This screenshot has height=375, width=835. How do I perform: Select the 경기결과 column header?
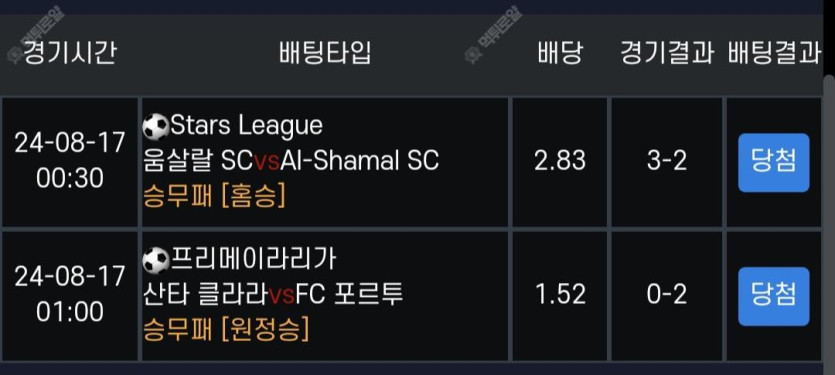[x=667, y=53]
